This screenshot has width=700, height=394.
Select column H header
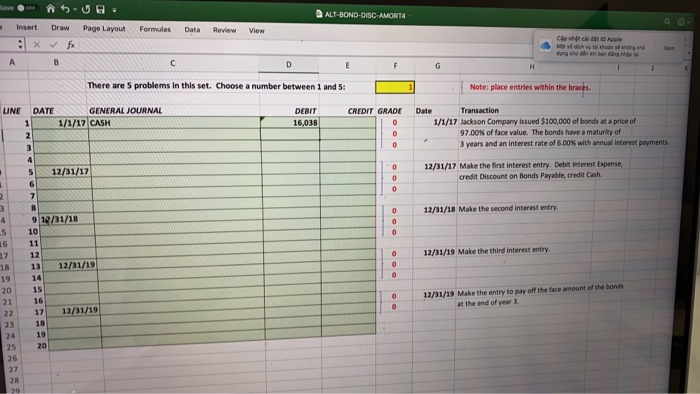point(532,67)
